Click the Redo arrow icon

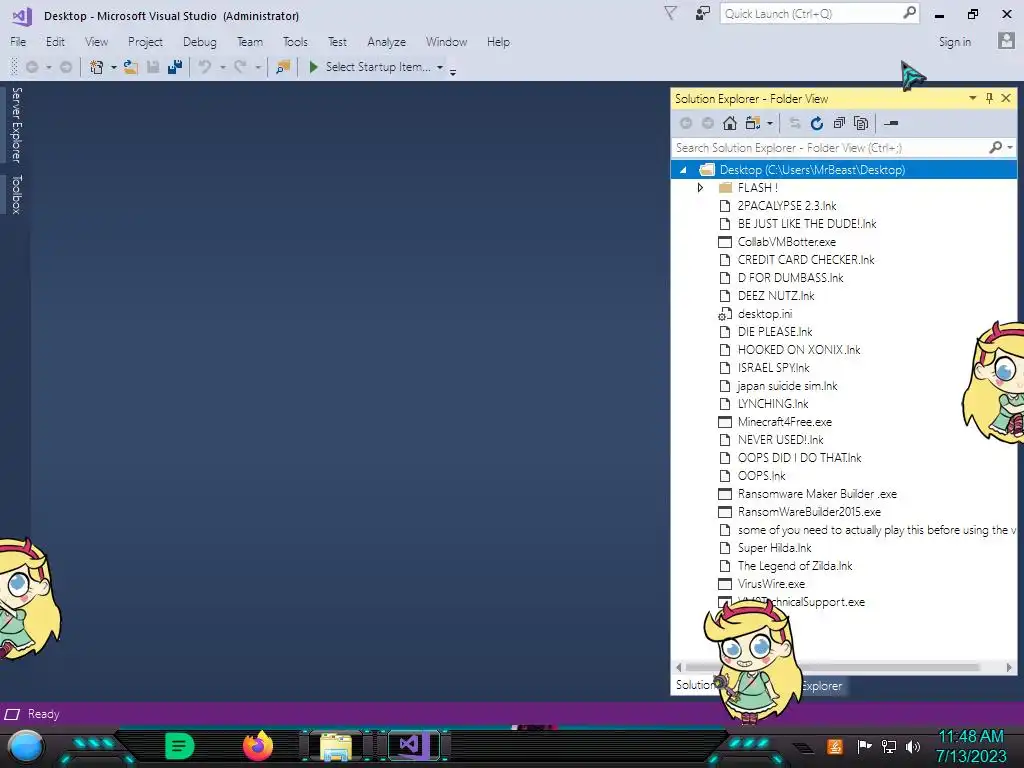240,67
